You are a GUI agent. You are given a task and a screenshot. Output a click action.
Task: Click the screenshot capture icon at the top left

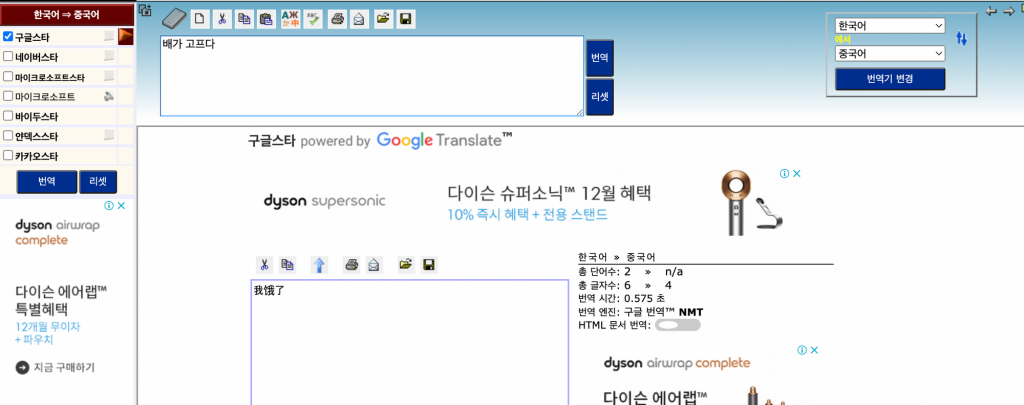pyautogui.click(x=145, y=10)
